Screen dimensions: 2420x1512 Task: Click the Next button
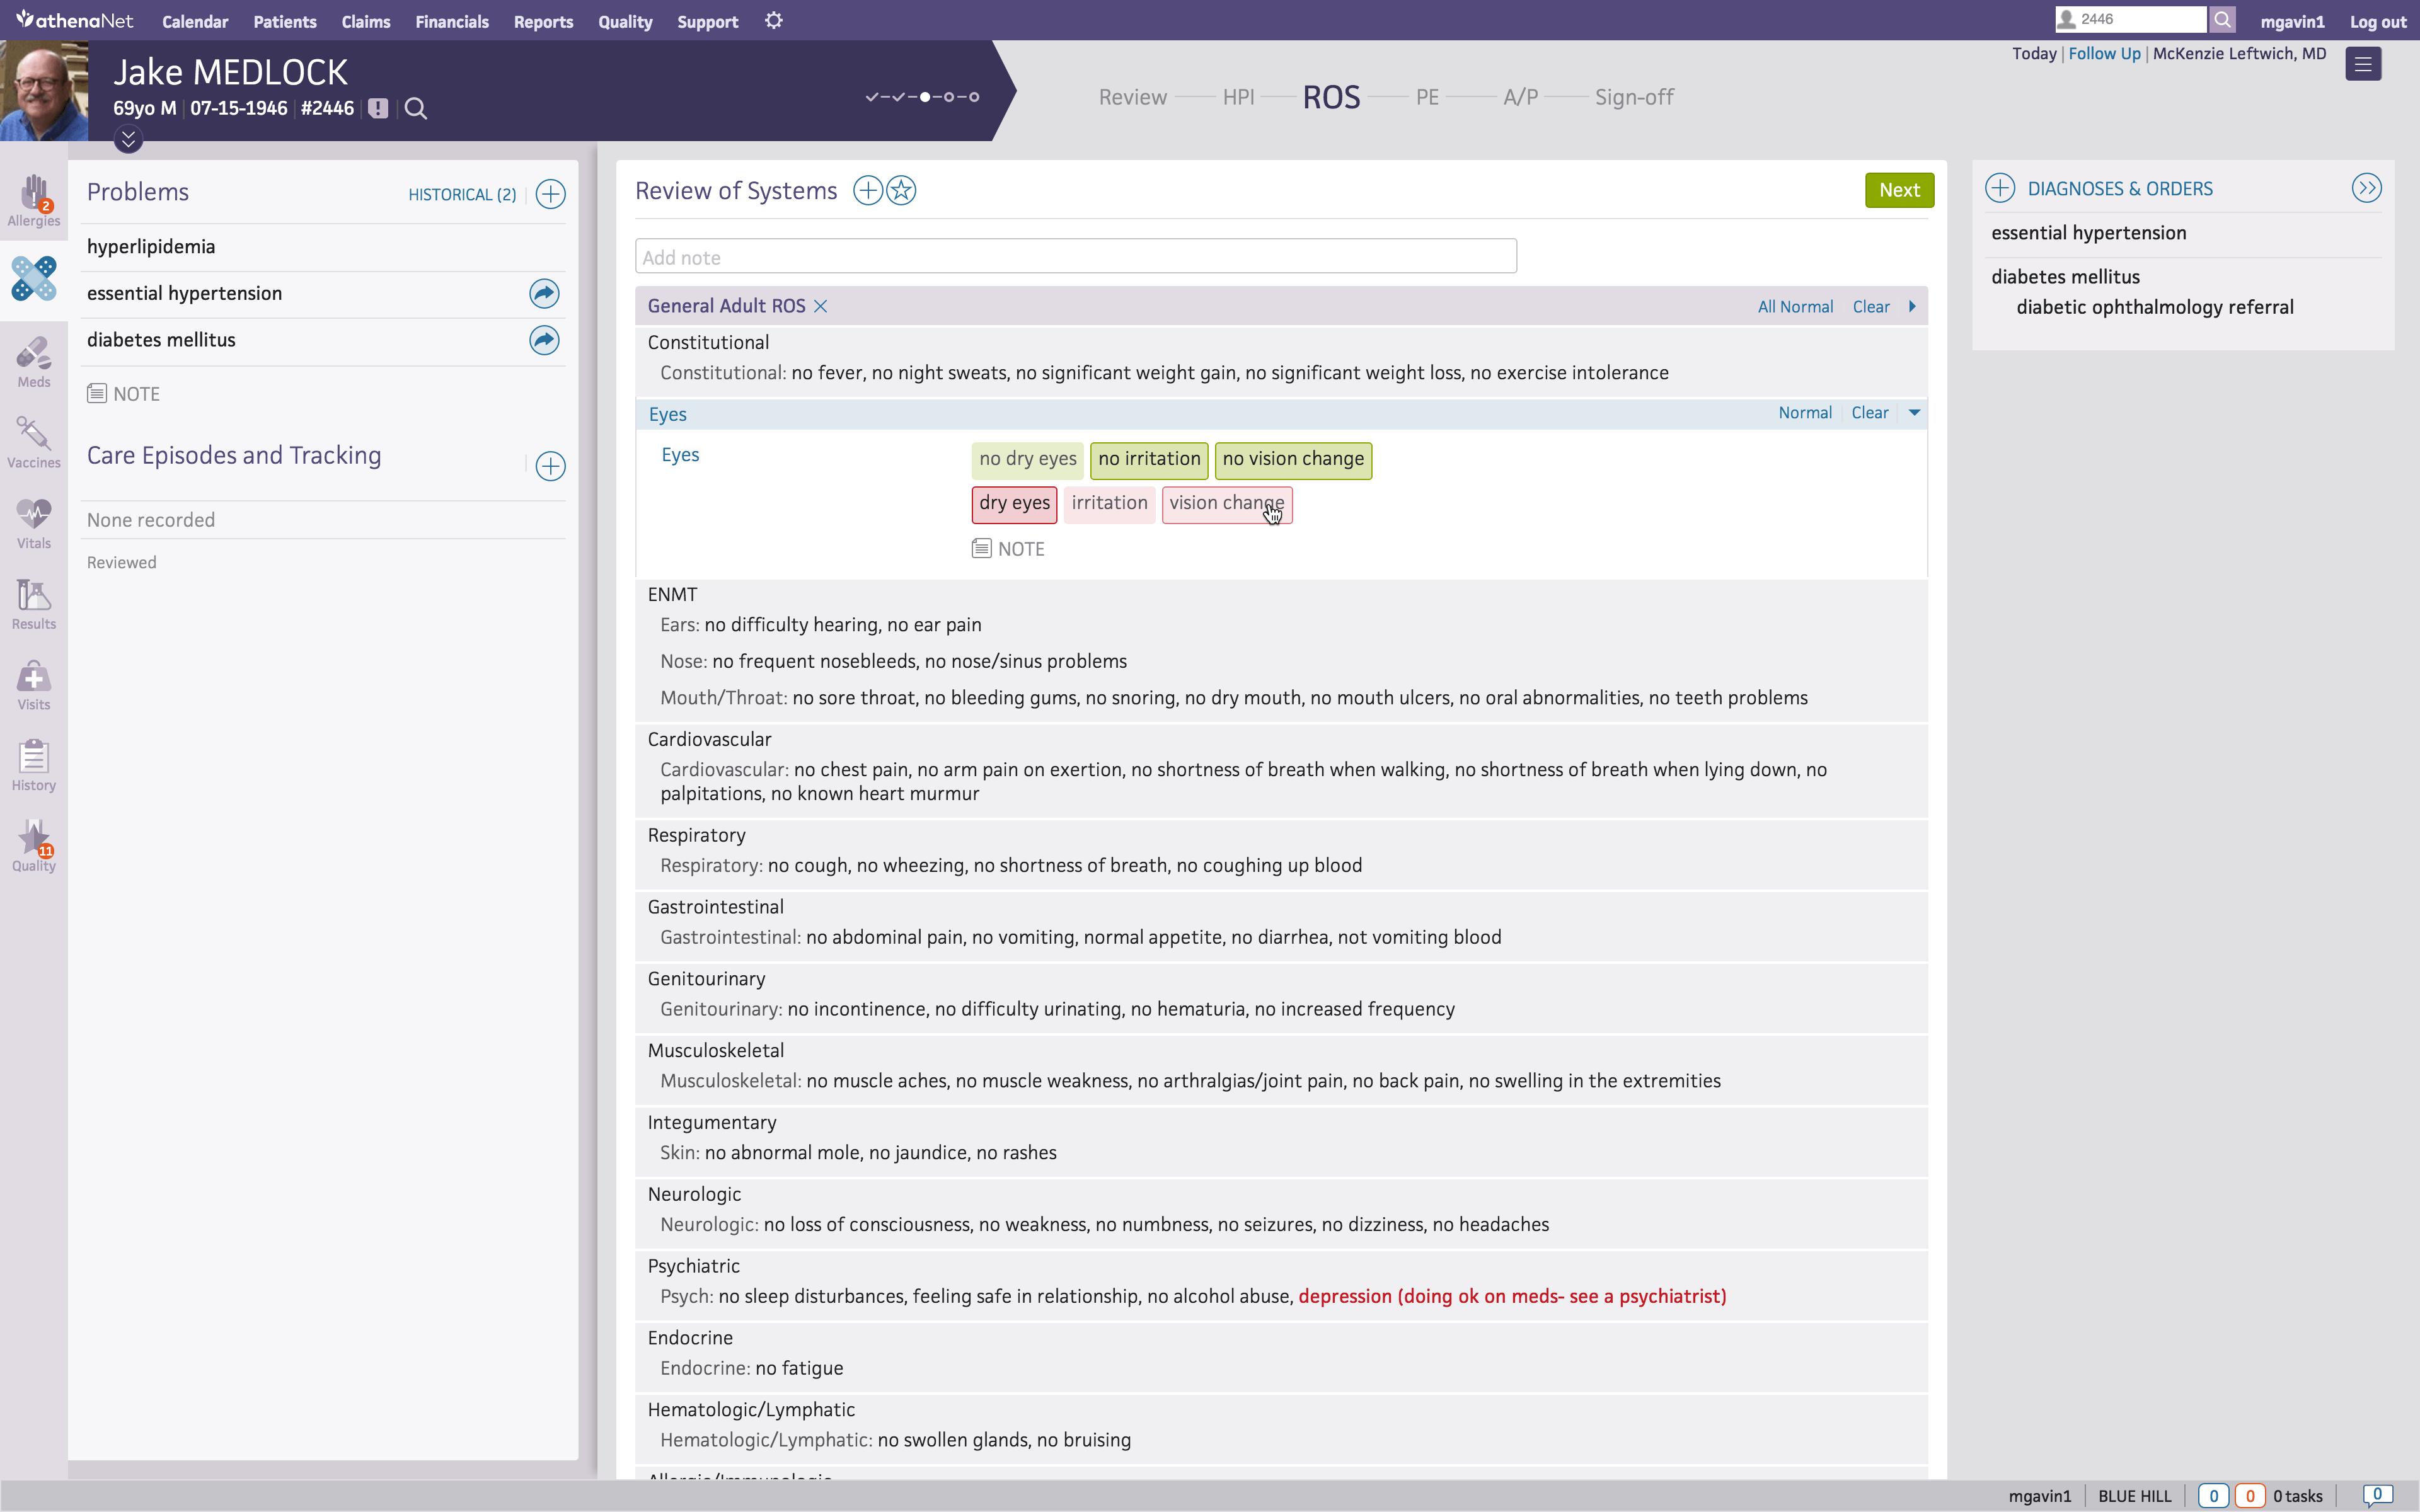coord(1898,189)
